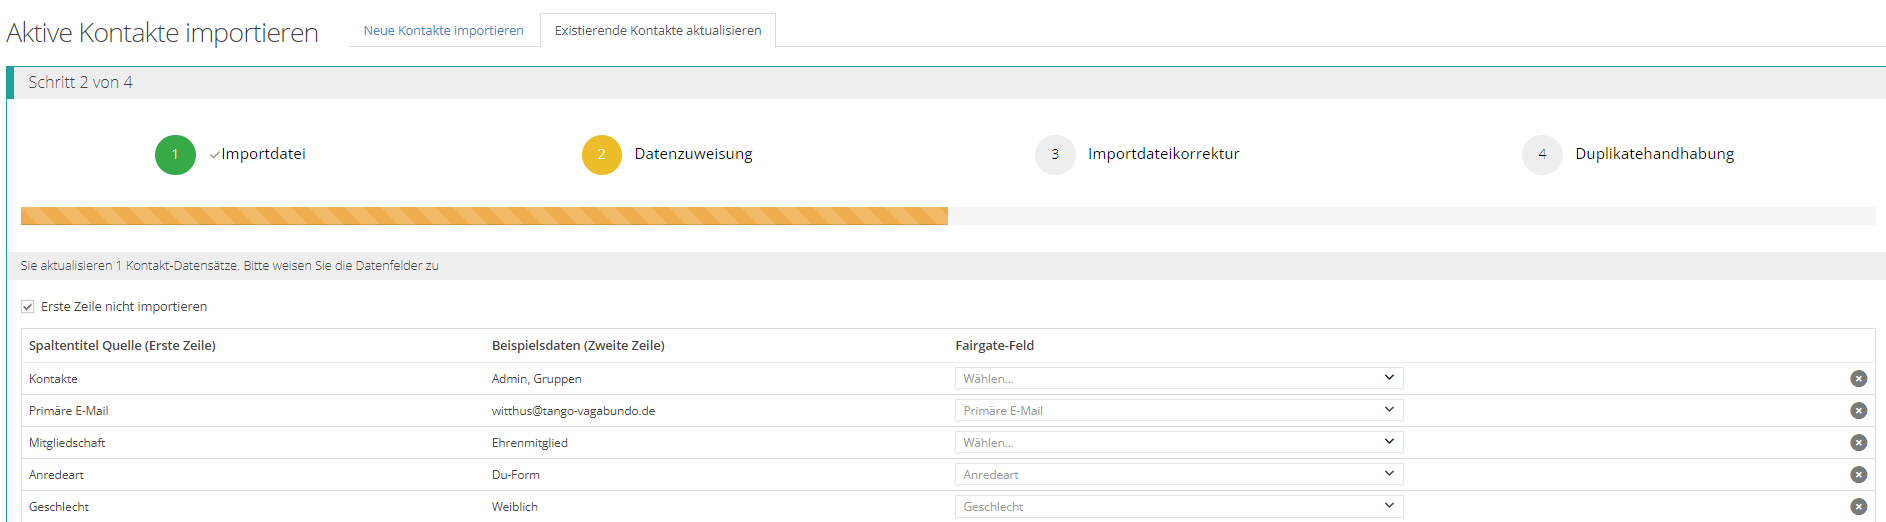Click the step 3 circle icon

coord(1054,155)
